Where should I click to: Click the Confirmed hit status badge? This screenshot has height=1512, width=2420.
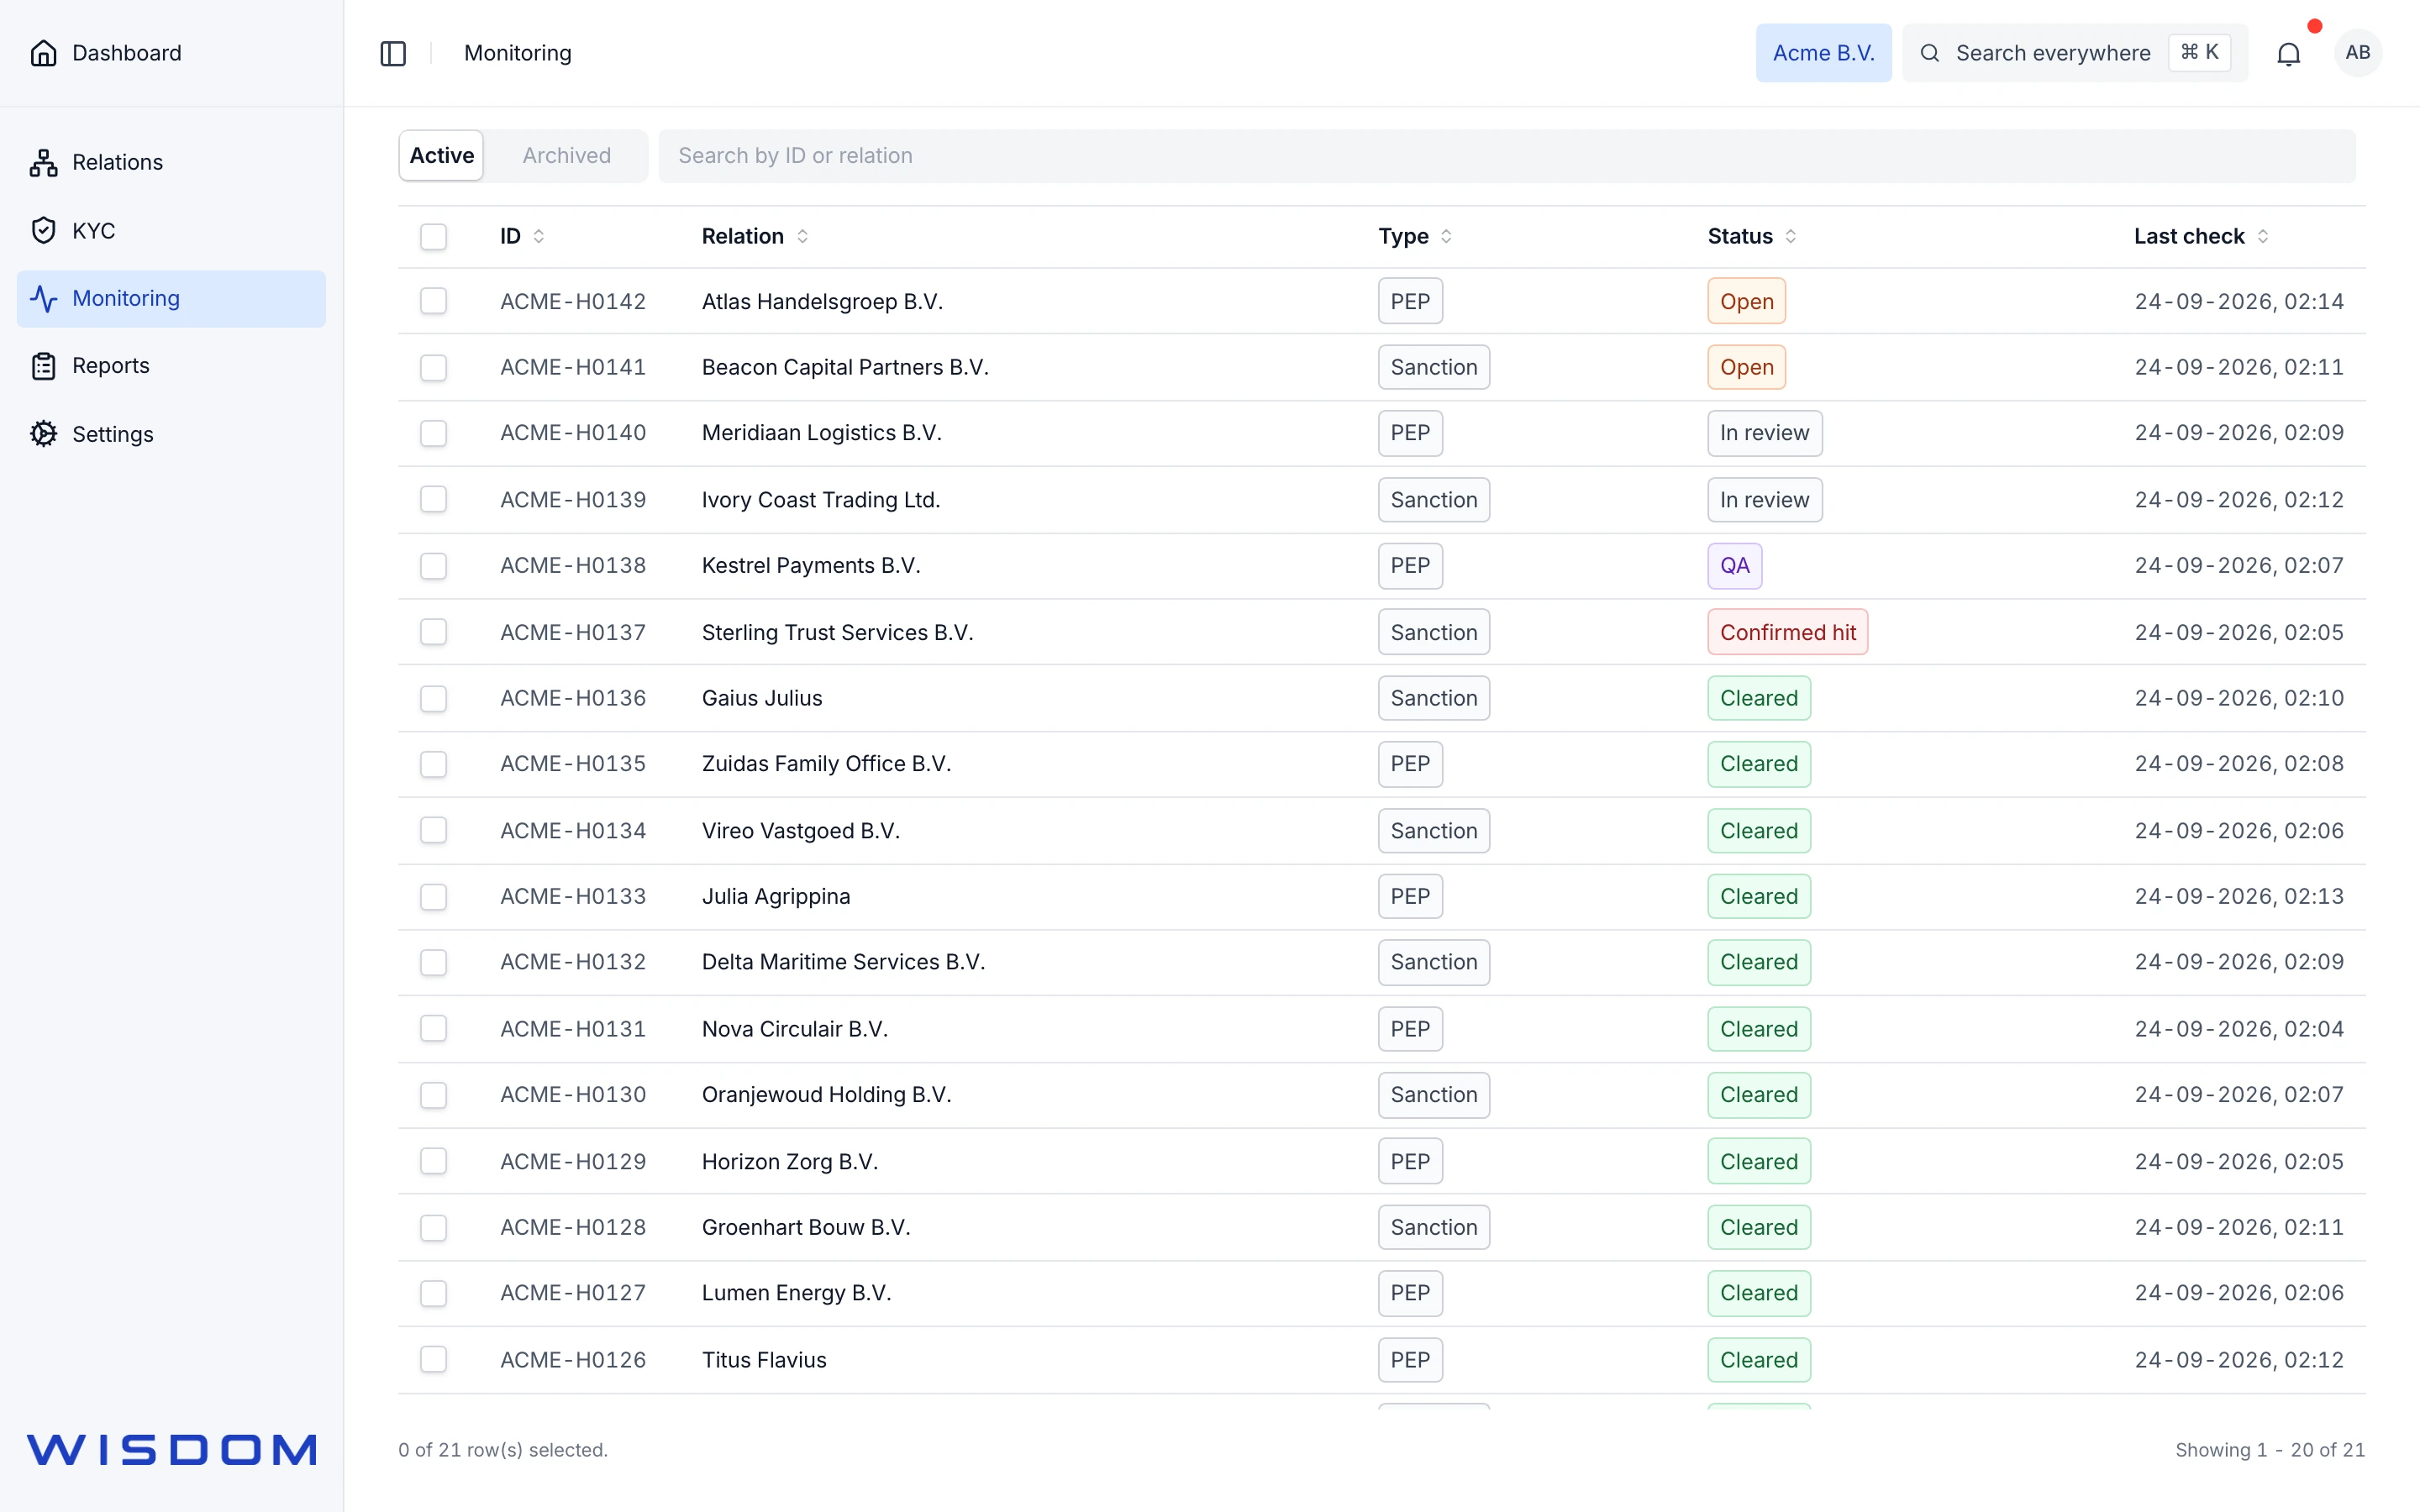tap(1787, 632)
